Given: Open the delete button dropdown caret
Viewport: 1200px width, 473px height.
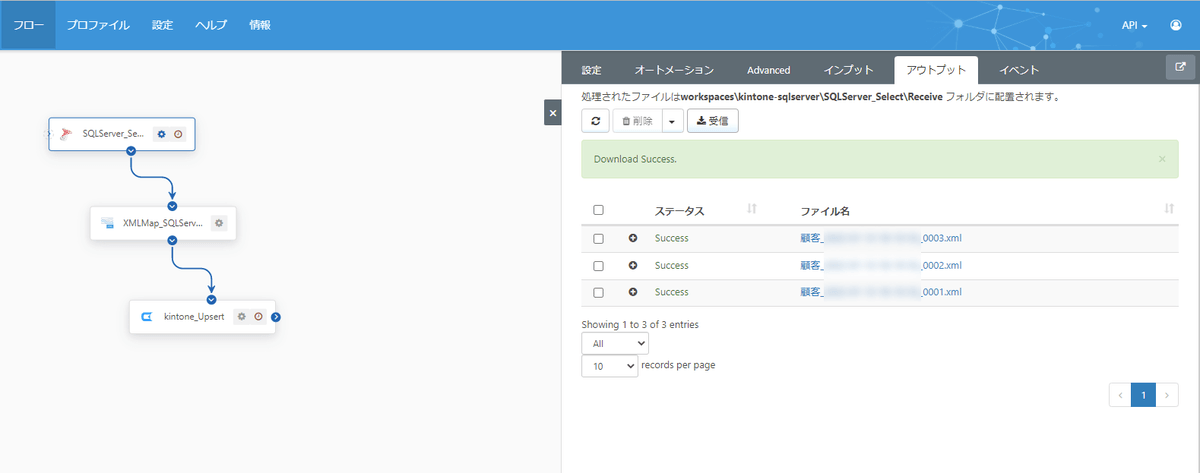Looking at the screenshot, I should pos(672,121).
